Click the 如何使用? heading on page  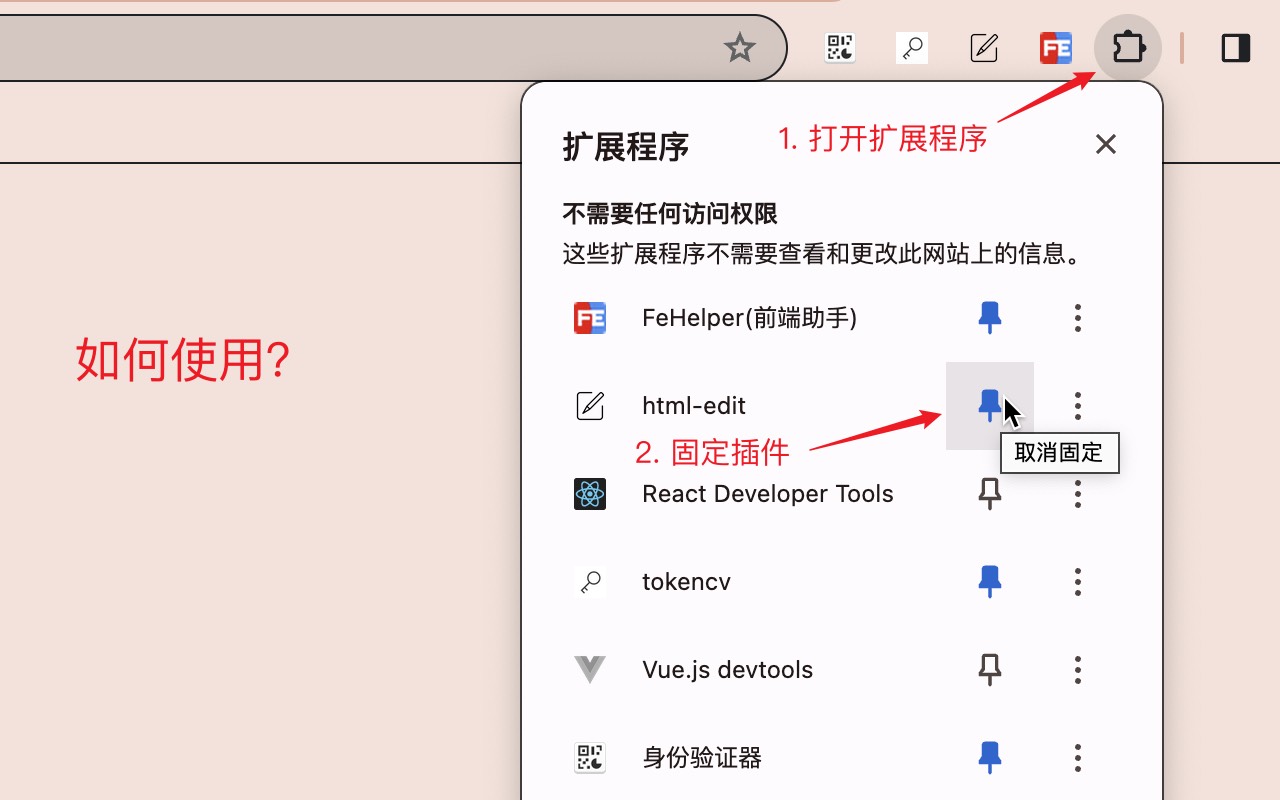(183, 360)
